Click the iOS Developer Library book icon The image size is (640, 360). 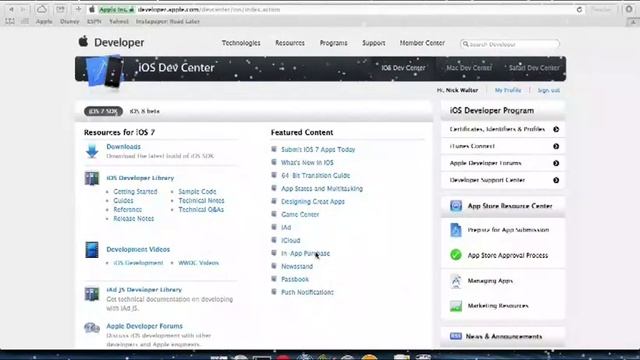coord(92,178)
